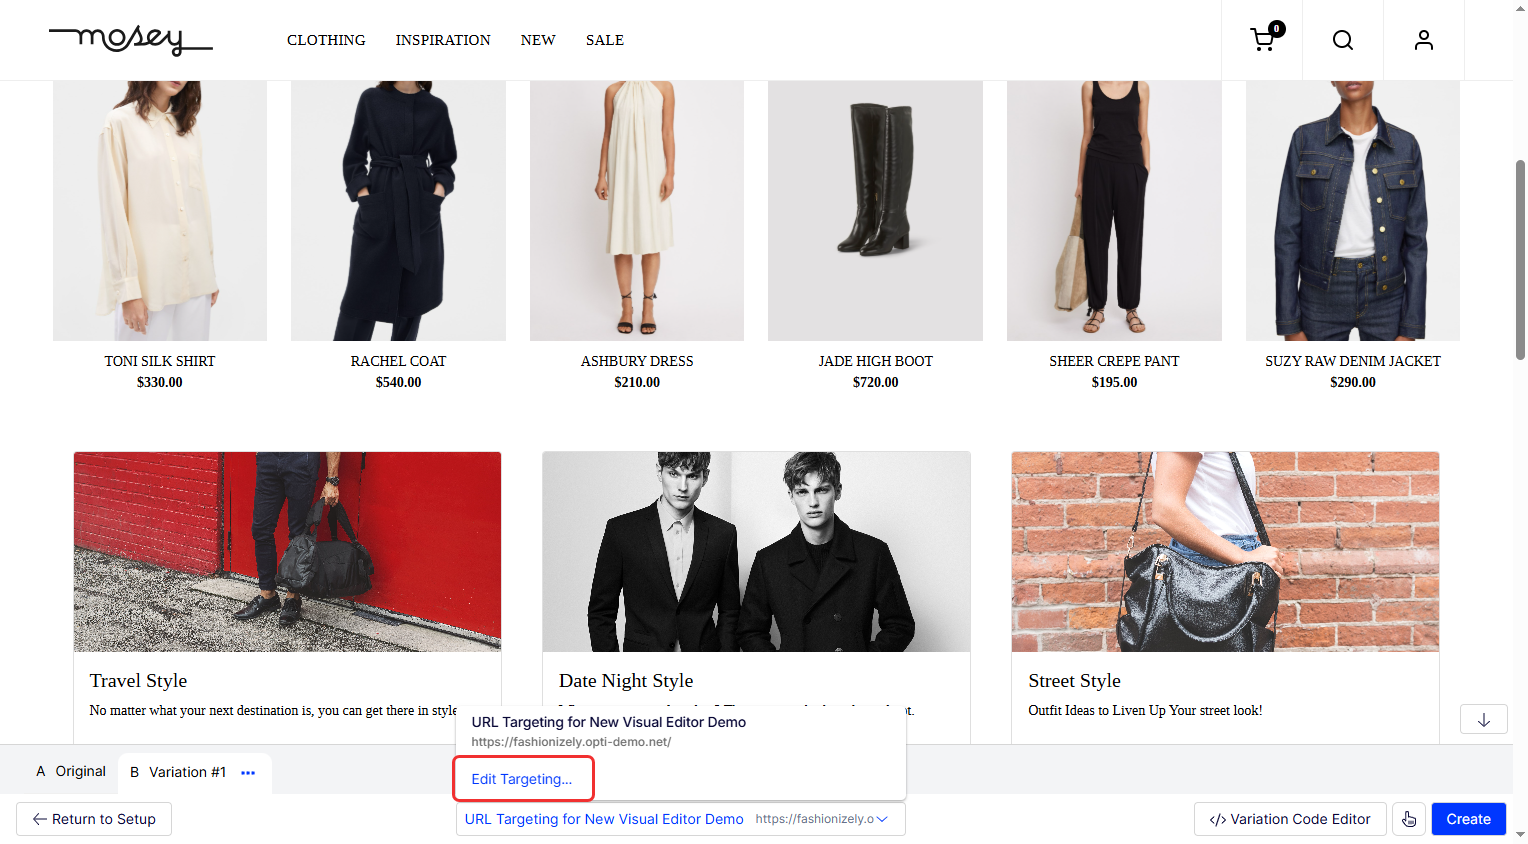Screen dimensions: 1528x844
Task: Click the Mosey logo
Action: 130,40
